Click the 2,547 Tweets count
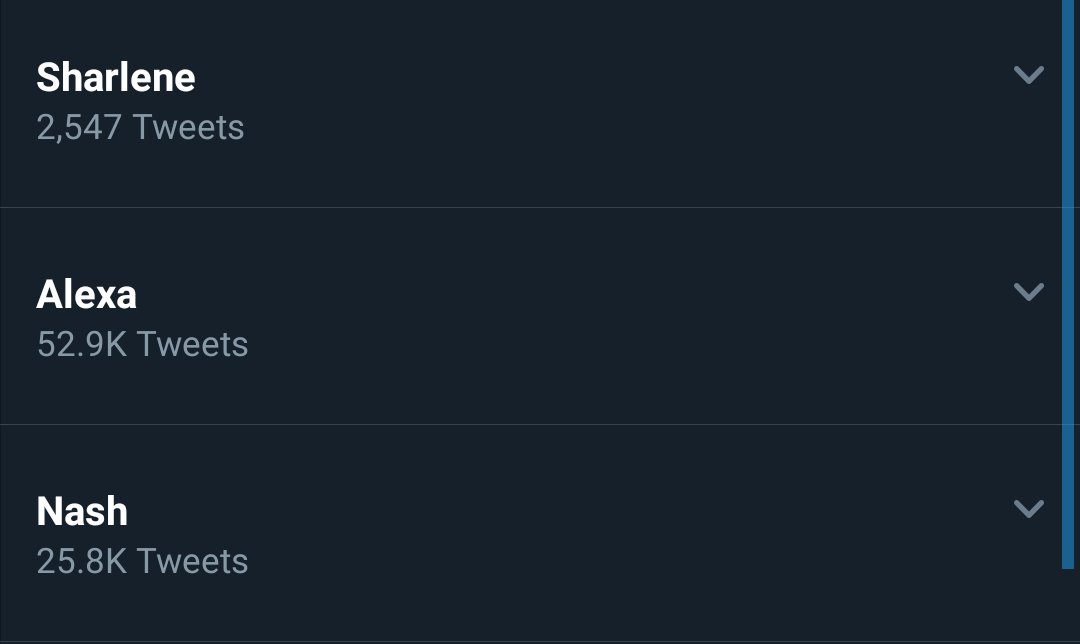This screenshot has height=644, width=1080. tap(141, 127)
